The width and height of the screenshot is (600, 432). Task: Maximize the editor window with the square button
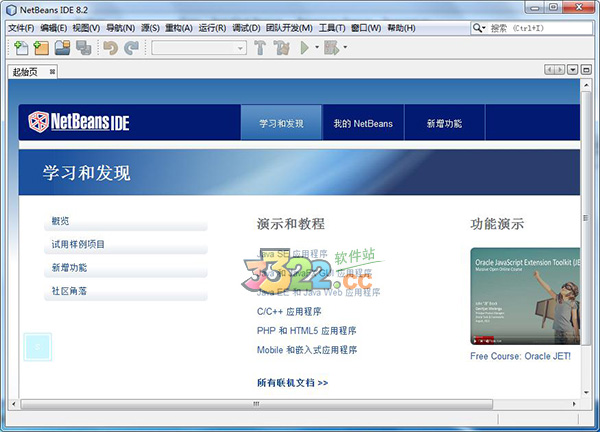tap(586, 70)
